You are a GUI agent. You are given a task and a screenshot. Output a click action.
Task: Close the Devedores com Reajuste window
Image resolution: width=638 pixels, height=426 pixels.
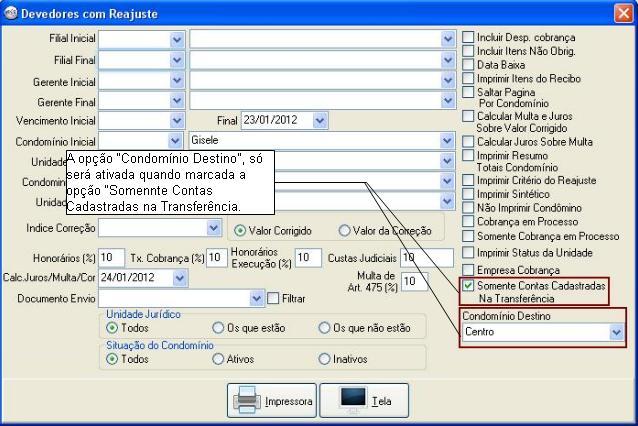pos(622,13)
